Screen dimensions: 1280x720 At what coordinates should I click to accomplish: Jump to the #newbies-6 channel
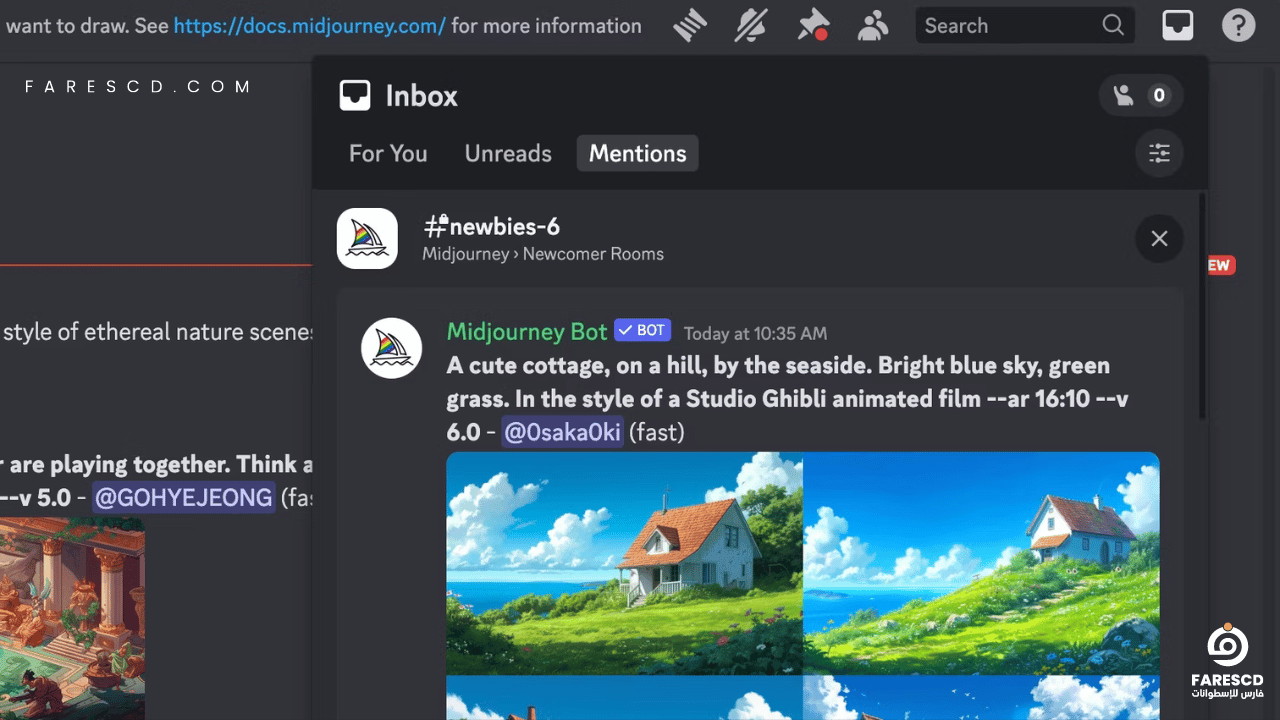tap(491, 227)
